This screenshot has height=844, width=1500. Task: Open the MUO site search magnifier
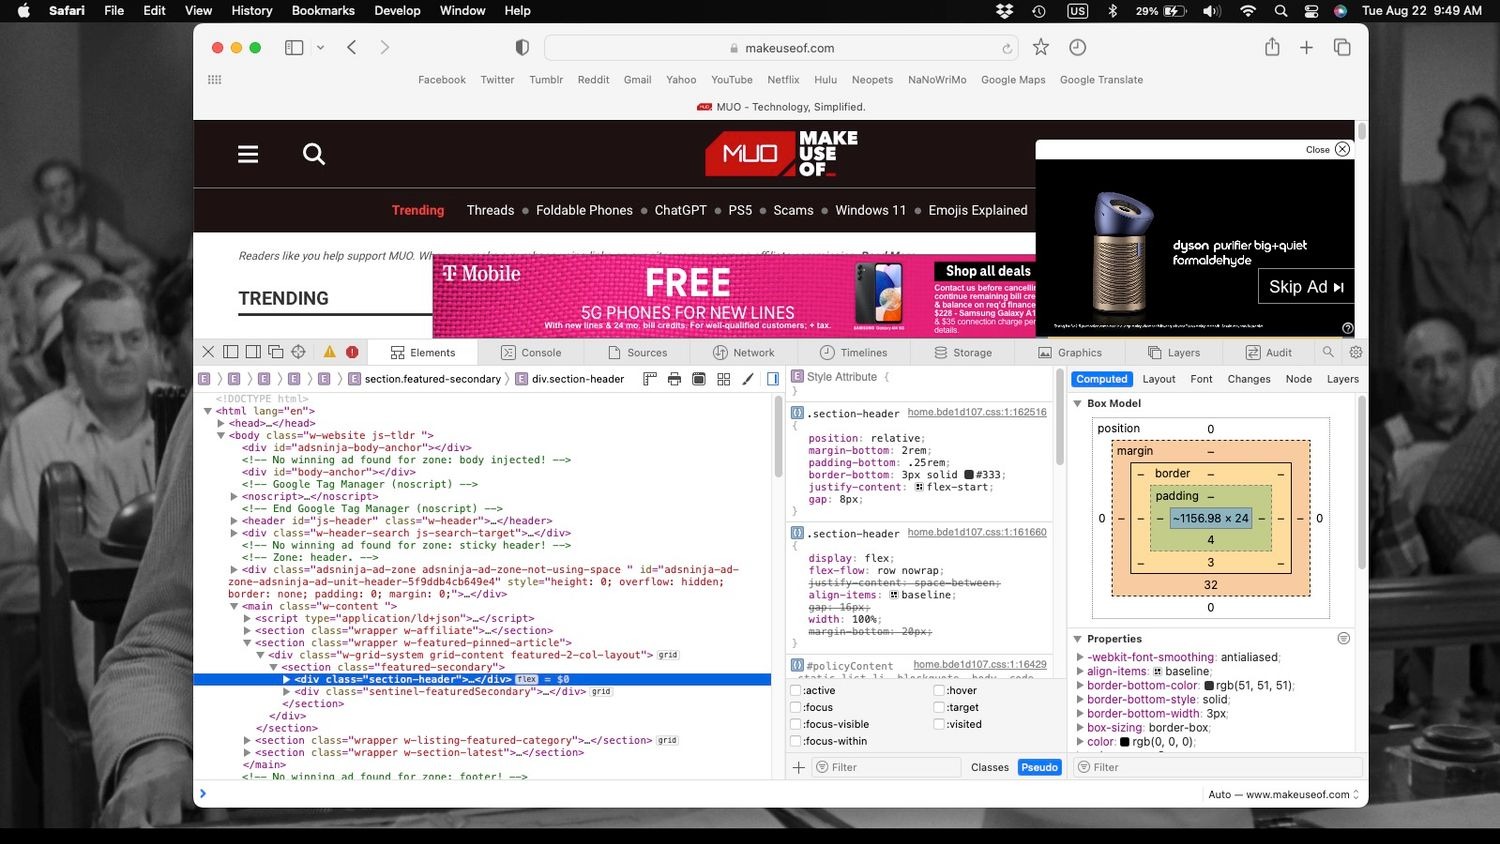(x=314, y=154)
